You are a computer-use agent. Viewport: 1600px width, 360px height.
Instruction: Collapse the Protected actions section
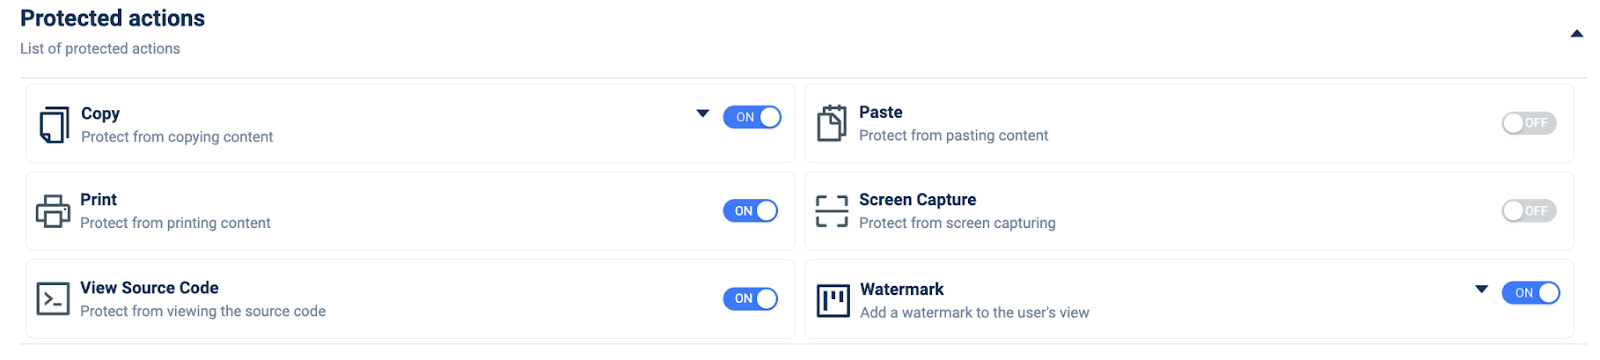[1577, 34]
